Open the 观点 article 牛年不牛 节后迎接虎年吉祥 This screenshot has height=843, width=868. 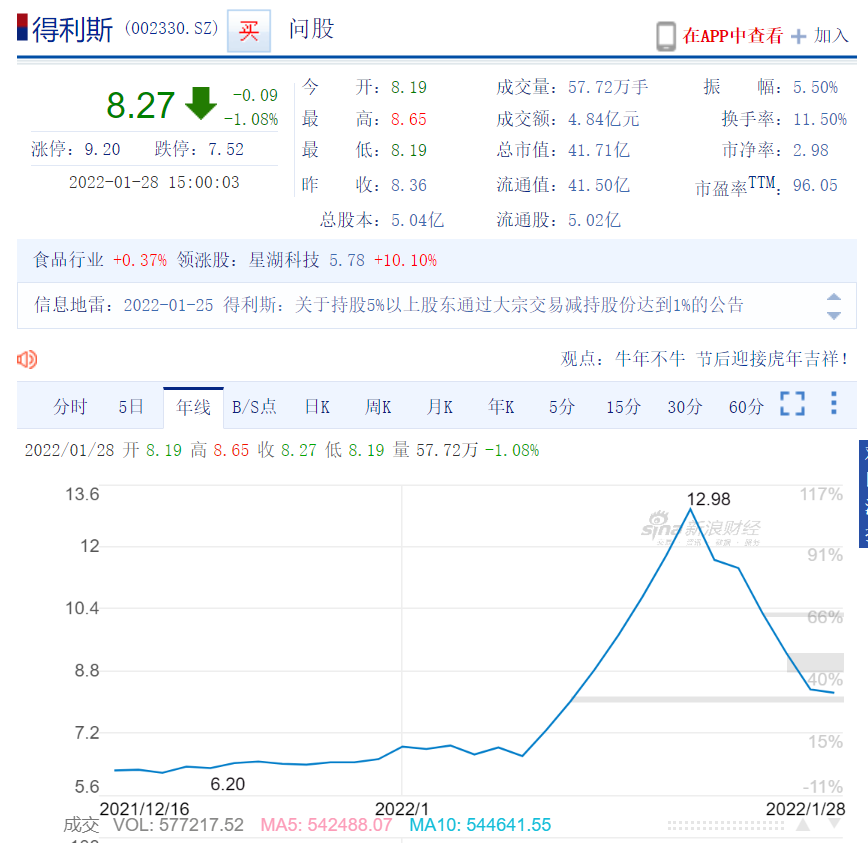tap(731, 359)
